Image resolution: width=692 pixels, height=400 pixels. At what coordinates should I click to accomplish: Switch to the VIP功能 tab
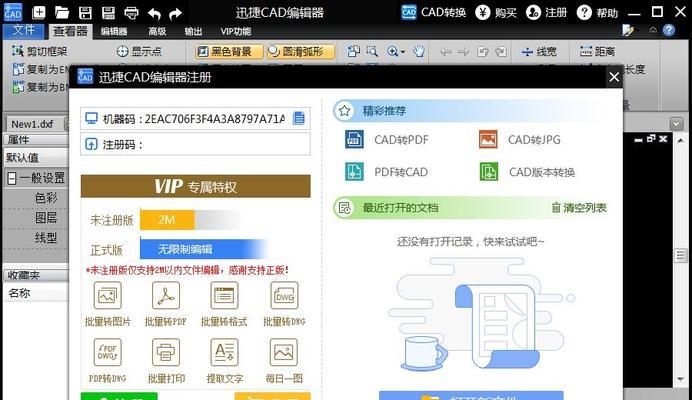pyautogui.click(x=236, y=31)
